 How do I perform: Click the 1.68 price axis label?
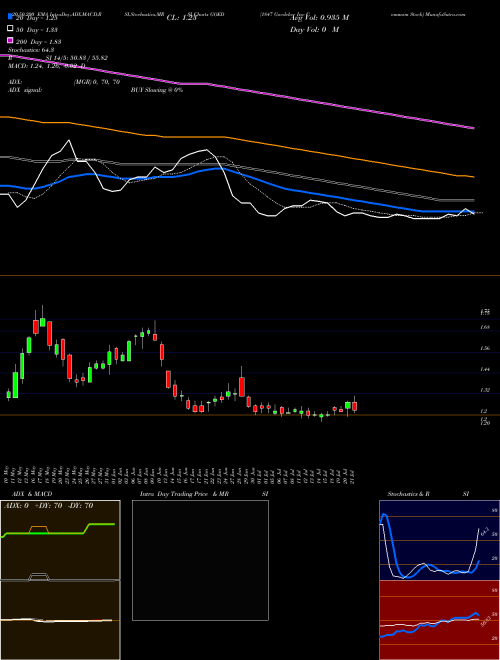(x=484, y=327)
